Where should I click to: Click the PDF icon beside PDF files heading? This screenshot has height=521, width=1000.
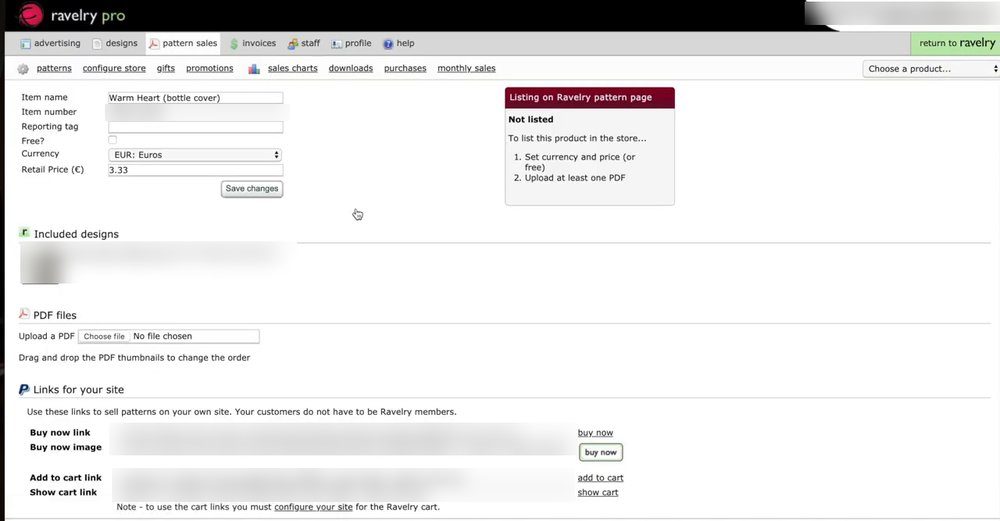point(24,314)
